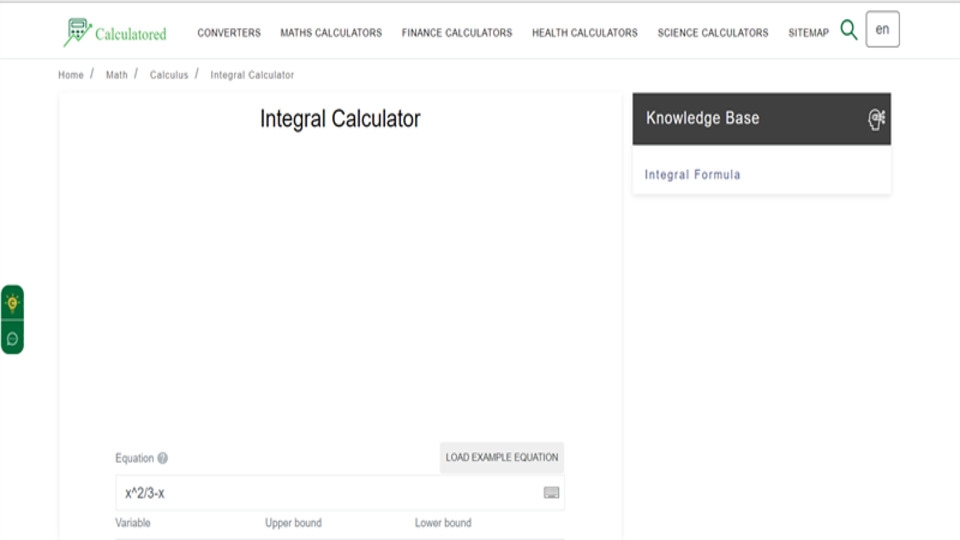Click the lightbulb side widget icon
Image resolution: width=960 pixels, height=540 pixels.
click(x=12, y=303)
